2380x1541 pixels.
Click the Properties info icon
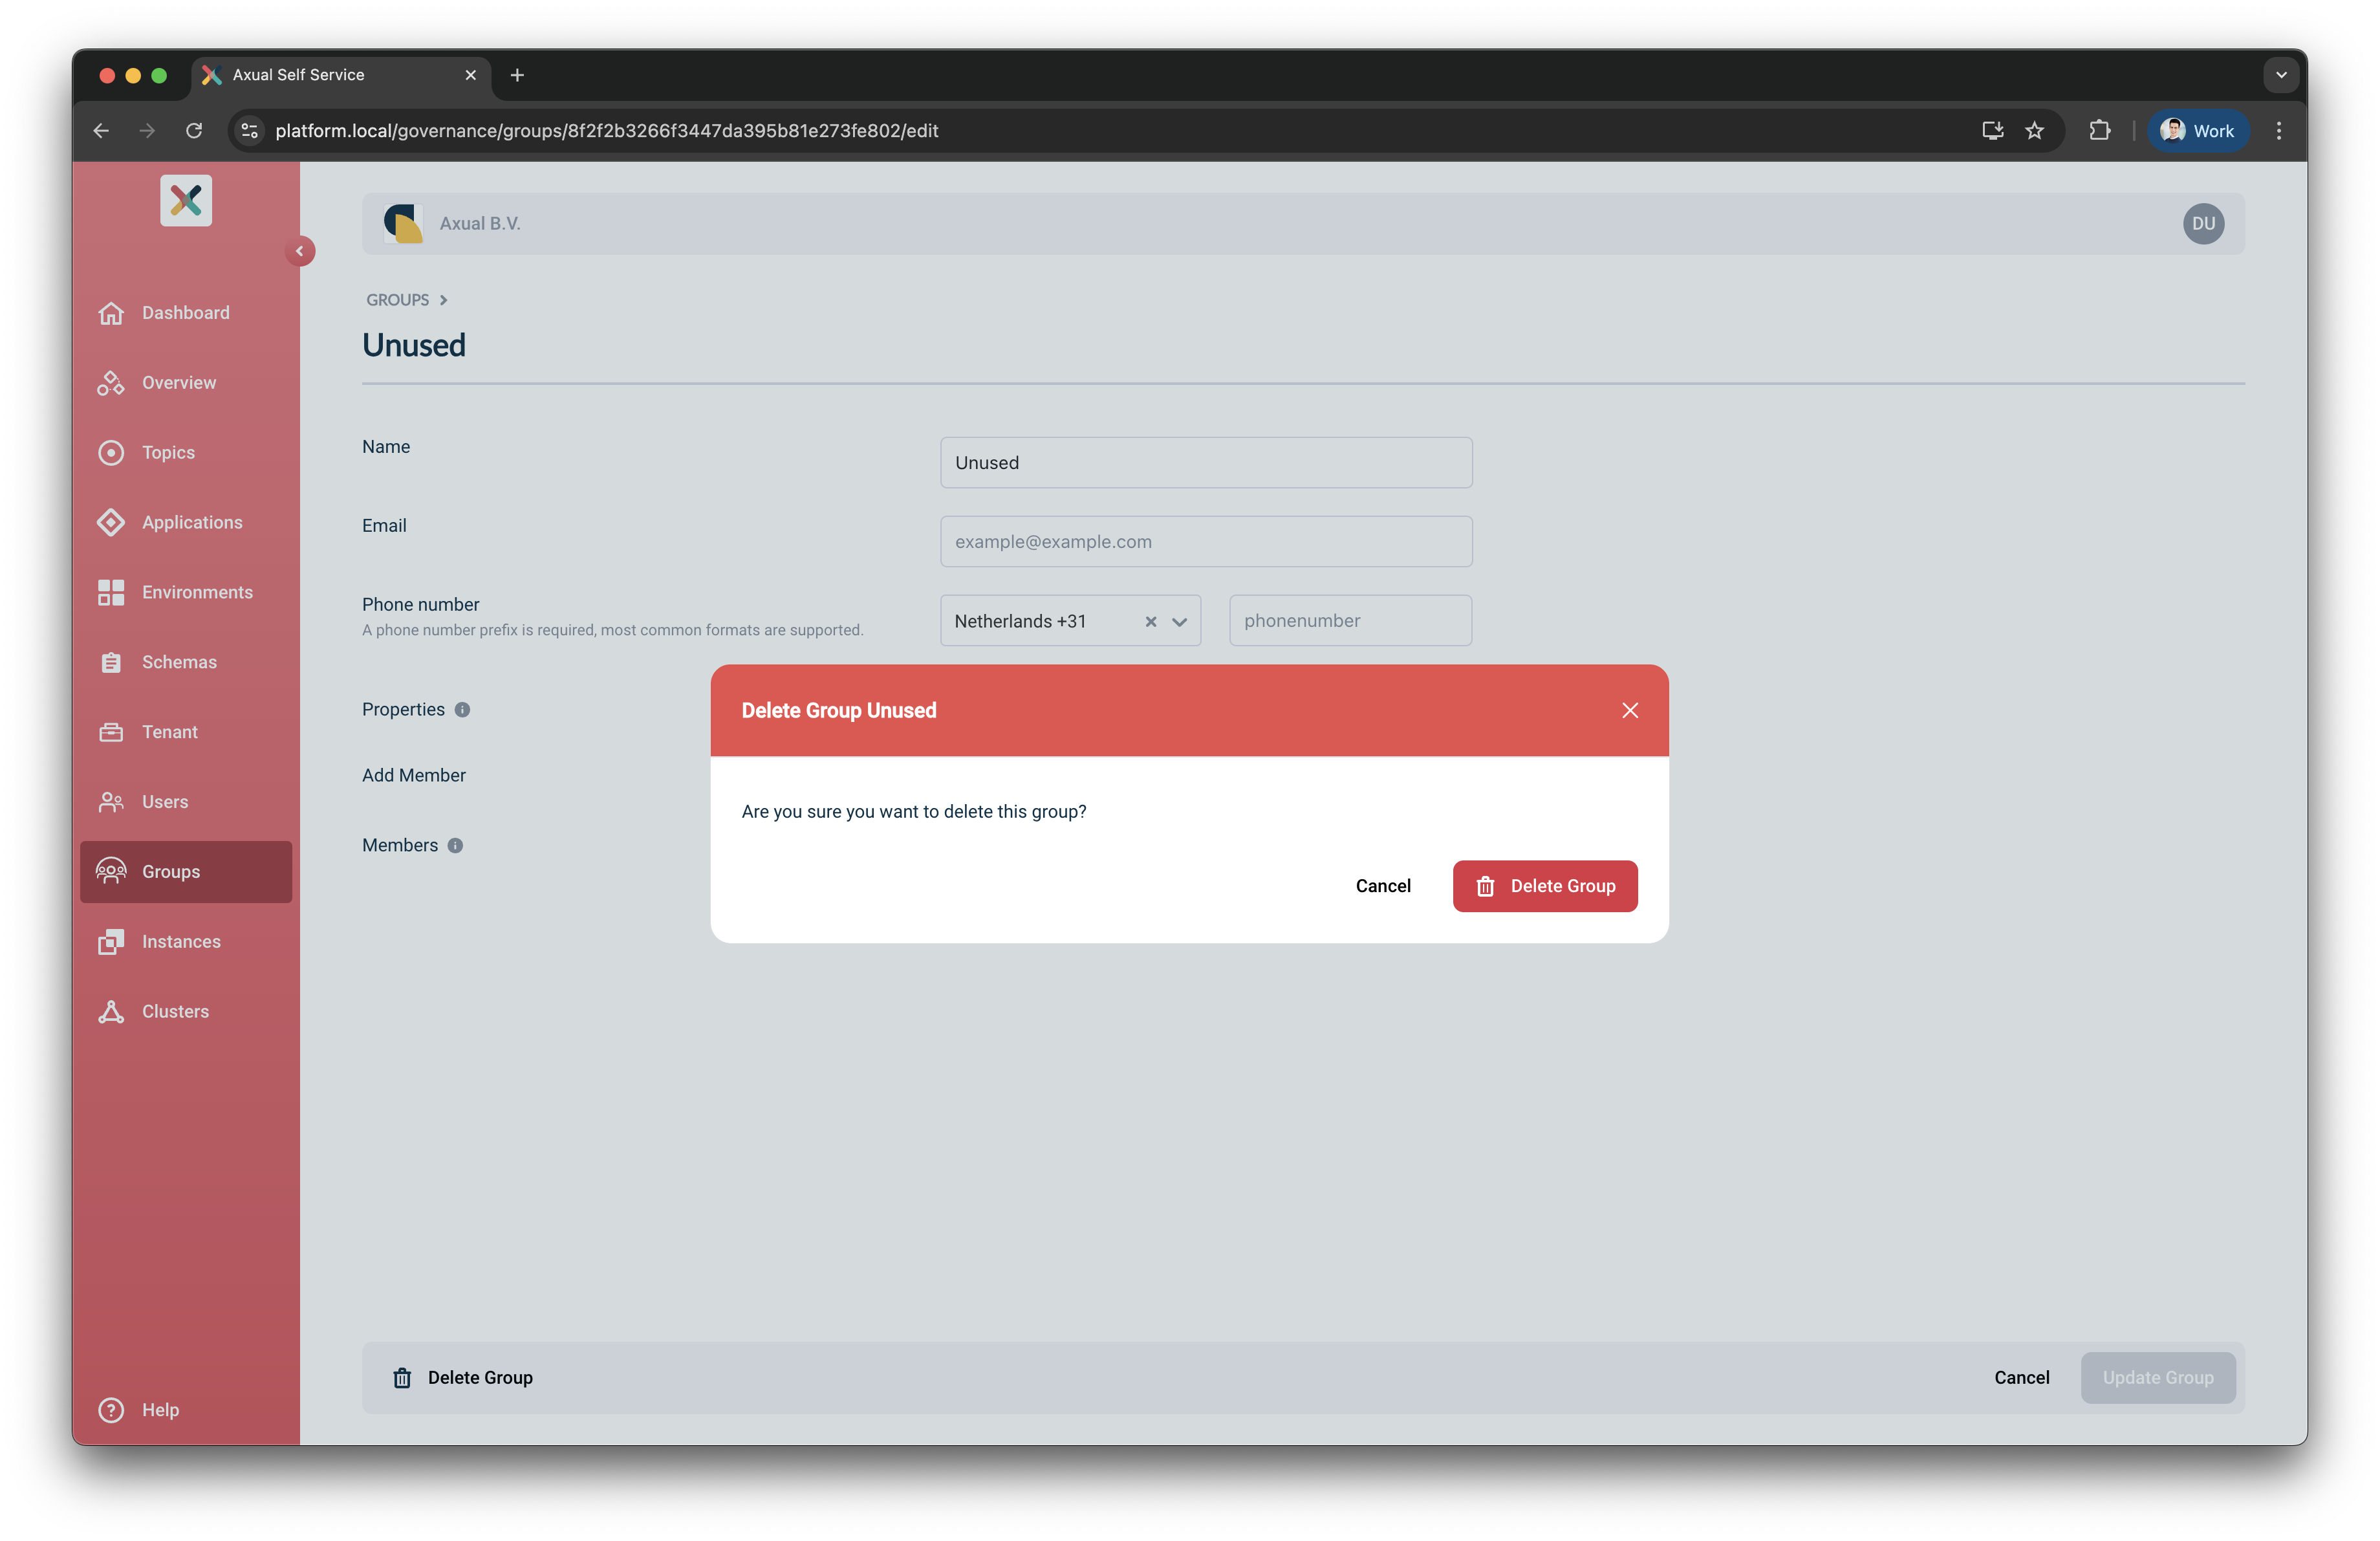(462, 709)
